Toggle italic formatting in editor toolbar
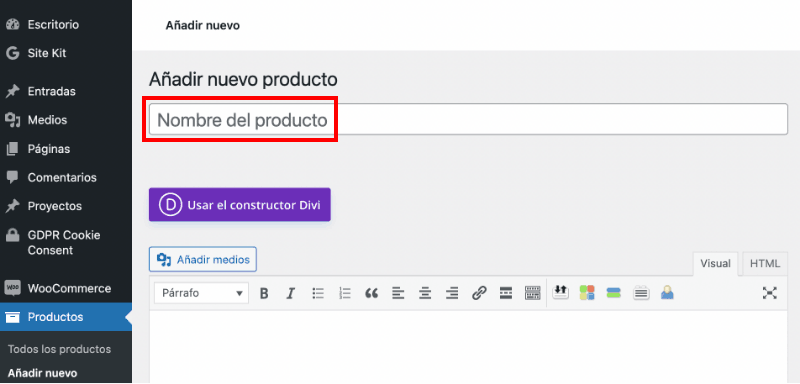The image size is (800, 384). click(290, 293)
